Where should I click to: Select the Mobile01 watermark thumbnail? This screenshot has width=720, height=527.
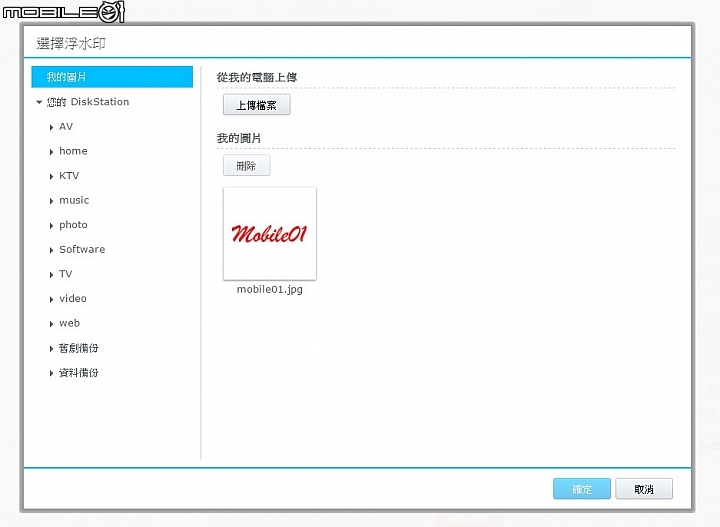click(x=270, y=234)
